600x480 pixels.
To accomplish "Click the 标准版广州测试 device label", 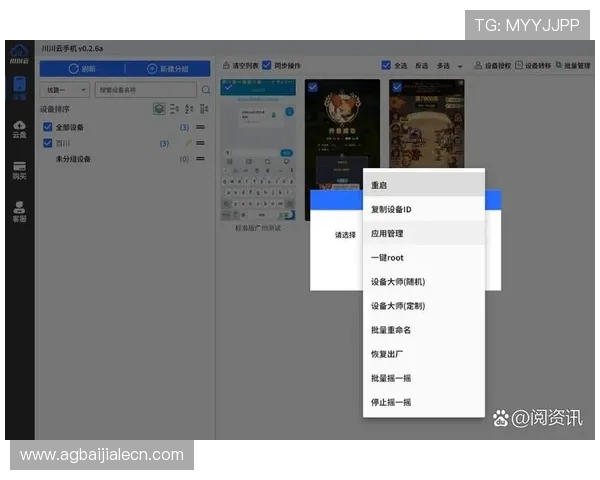I will [258, 228].
